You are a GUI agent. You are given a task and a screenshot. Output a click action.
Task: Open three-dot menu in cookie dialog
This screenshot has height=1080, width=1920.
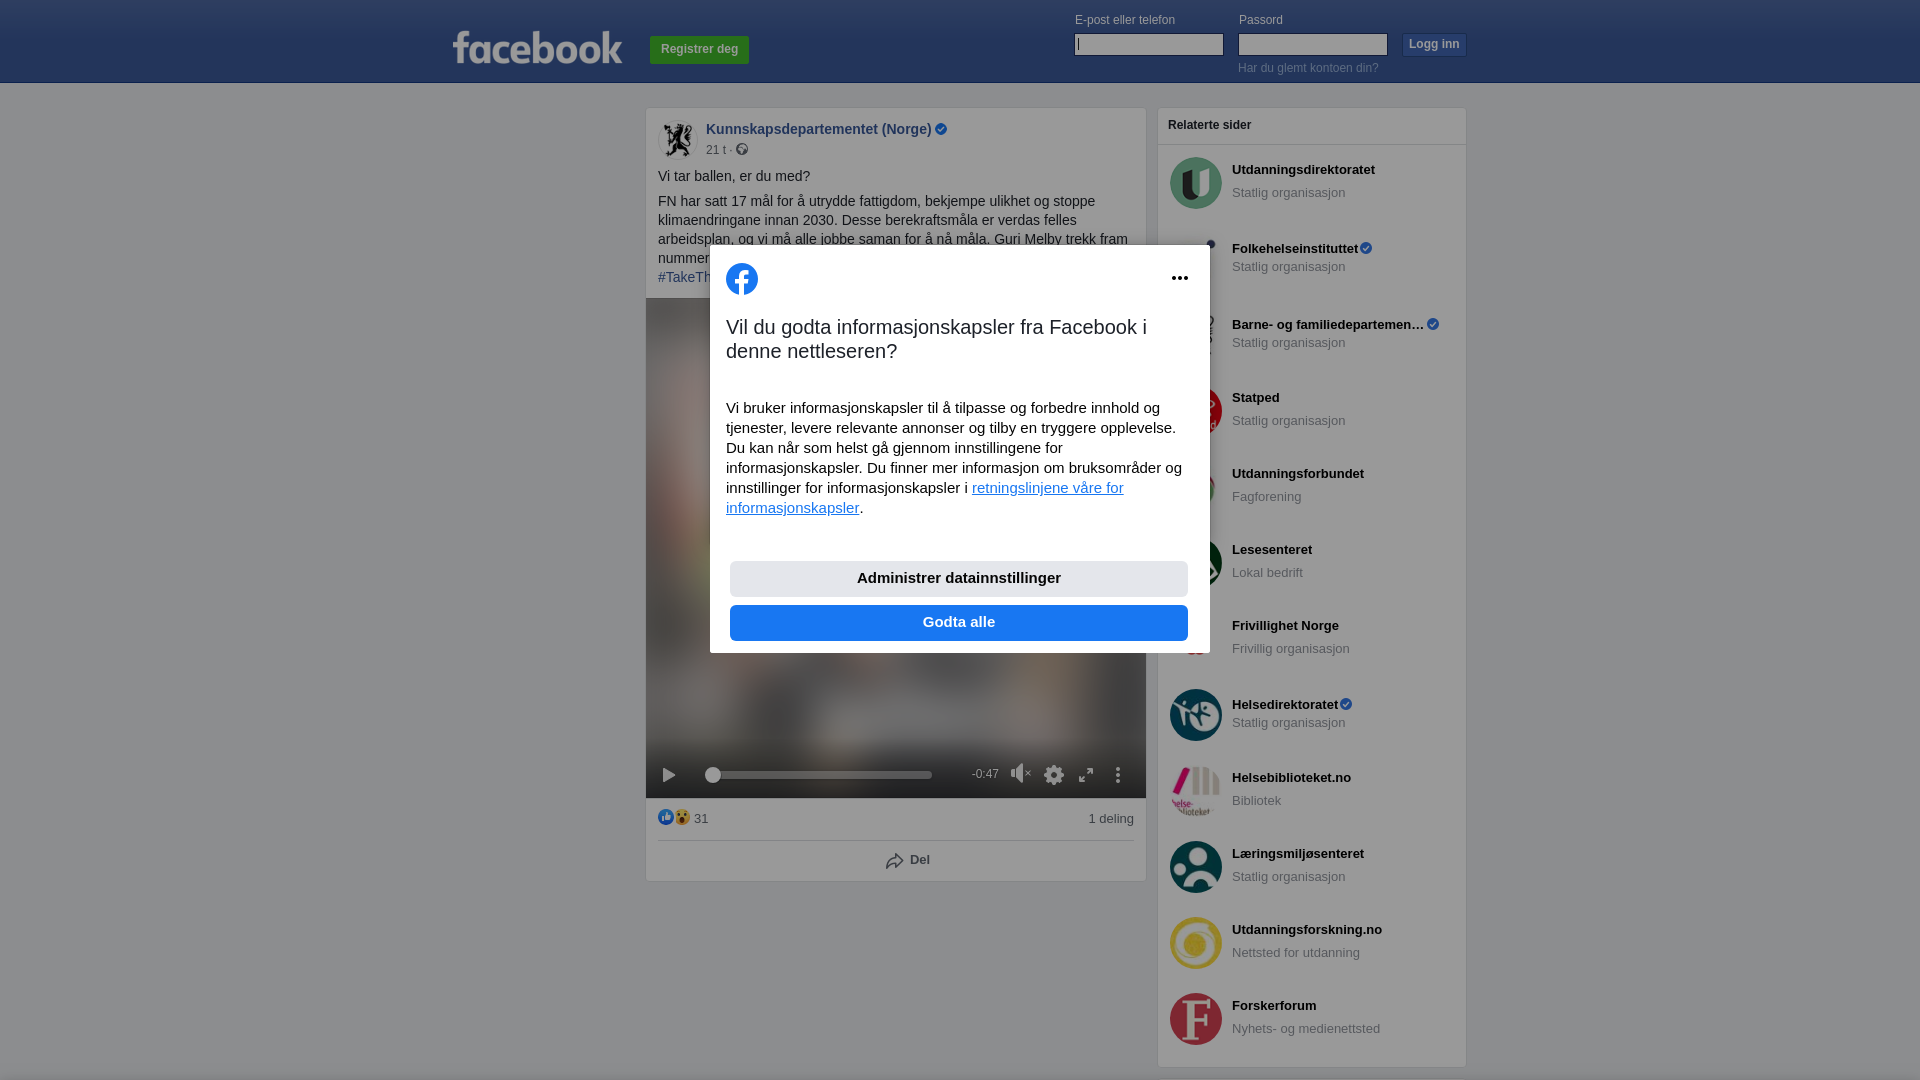click(x=1180, y=278)
